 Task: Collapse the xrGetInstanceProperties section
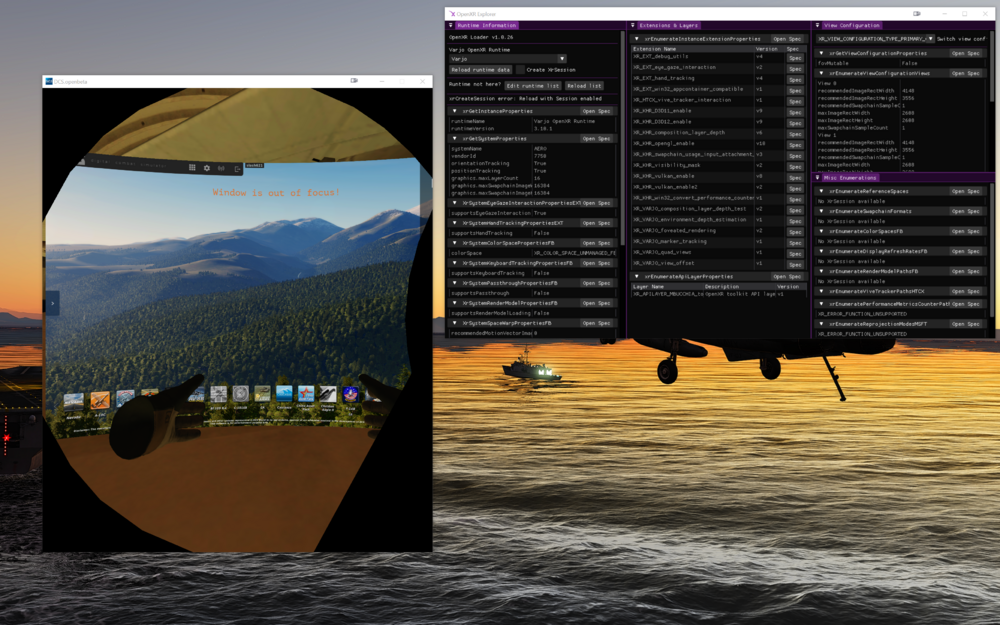coord(455,111)
